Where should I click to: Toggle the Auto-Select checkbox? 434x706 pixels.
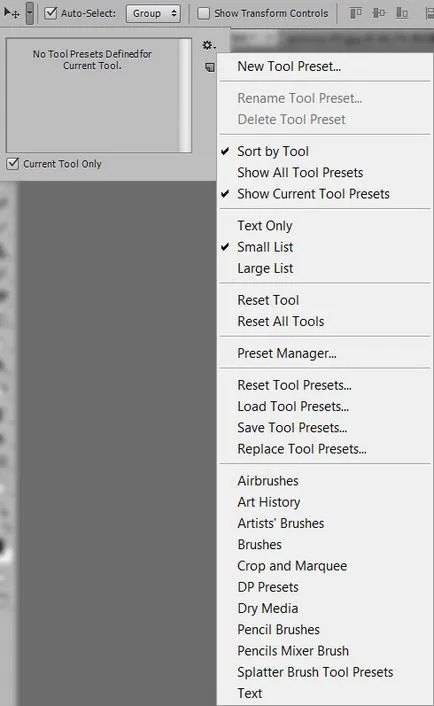51,13
